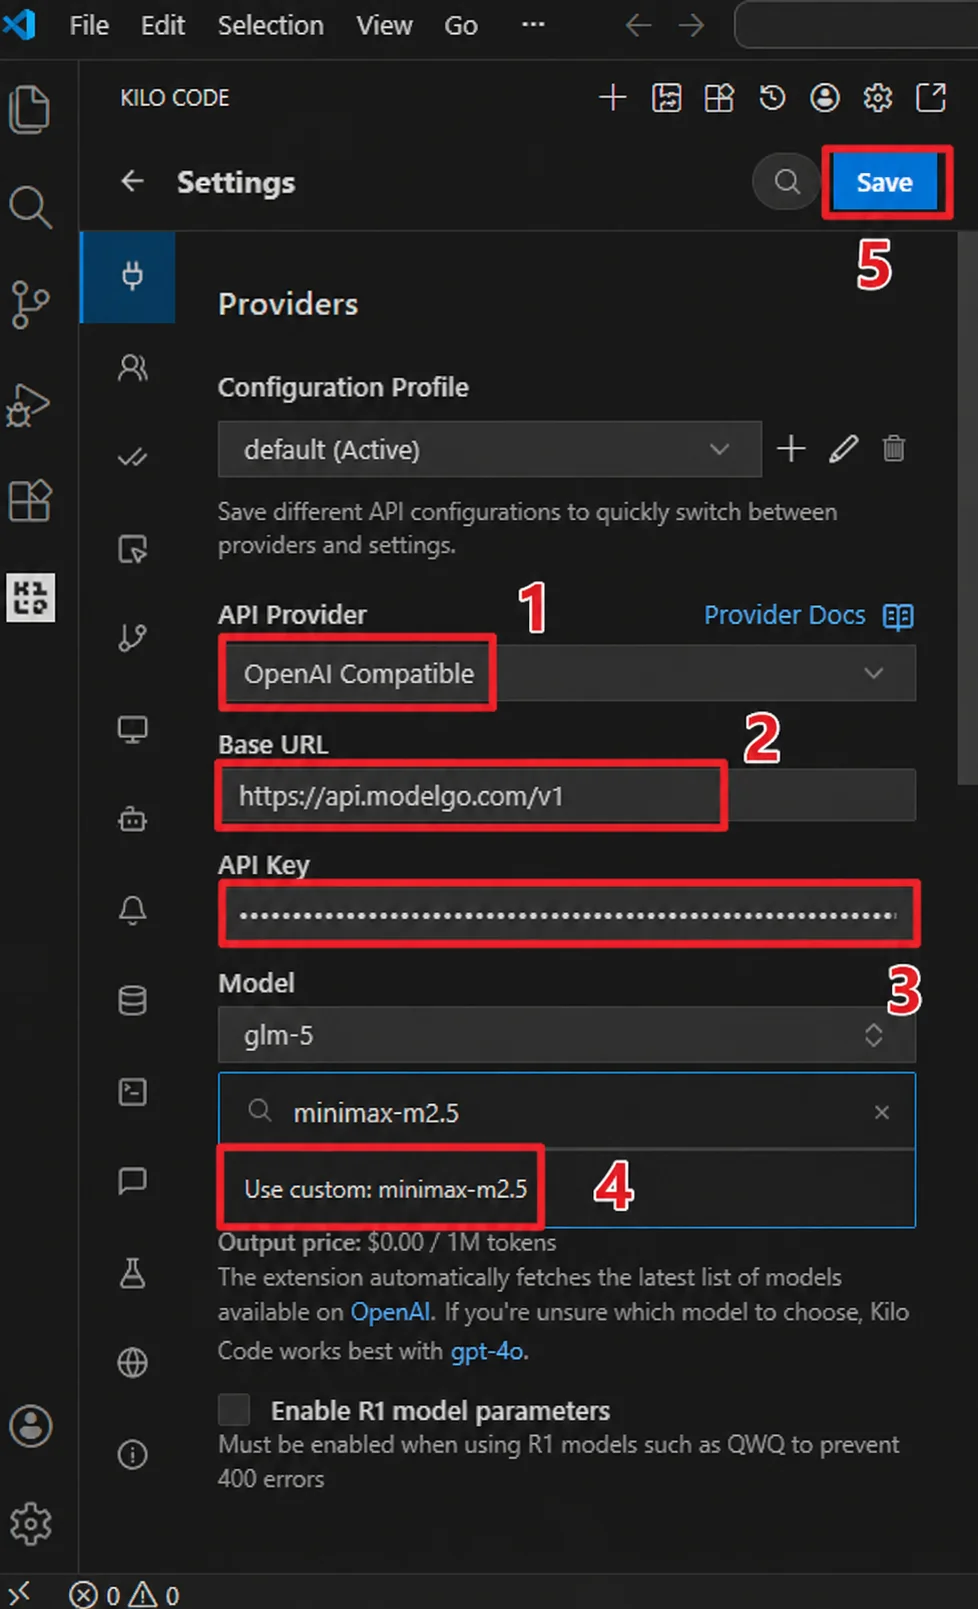Open the notifications bell settings tab
The height and width of the screenshot is (1609, 978).
pyautogui.click(x=132, y=910)
